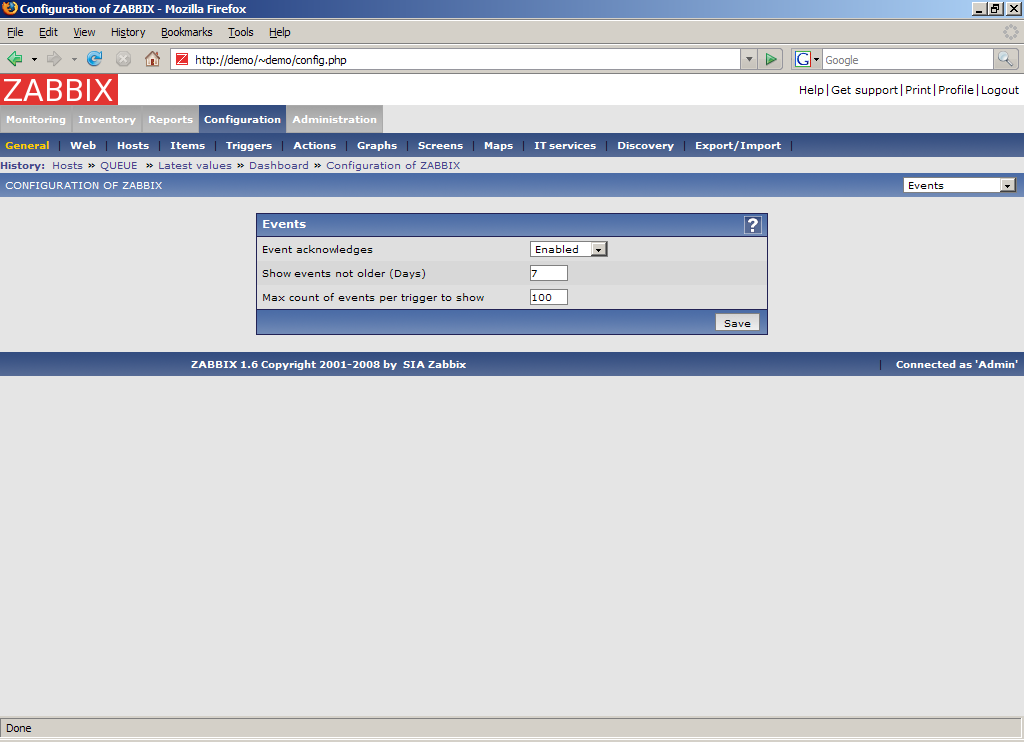The image size is (1024, 742).
Task: Click the Logout link
Action: tap(999, 90)
